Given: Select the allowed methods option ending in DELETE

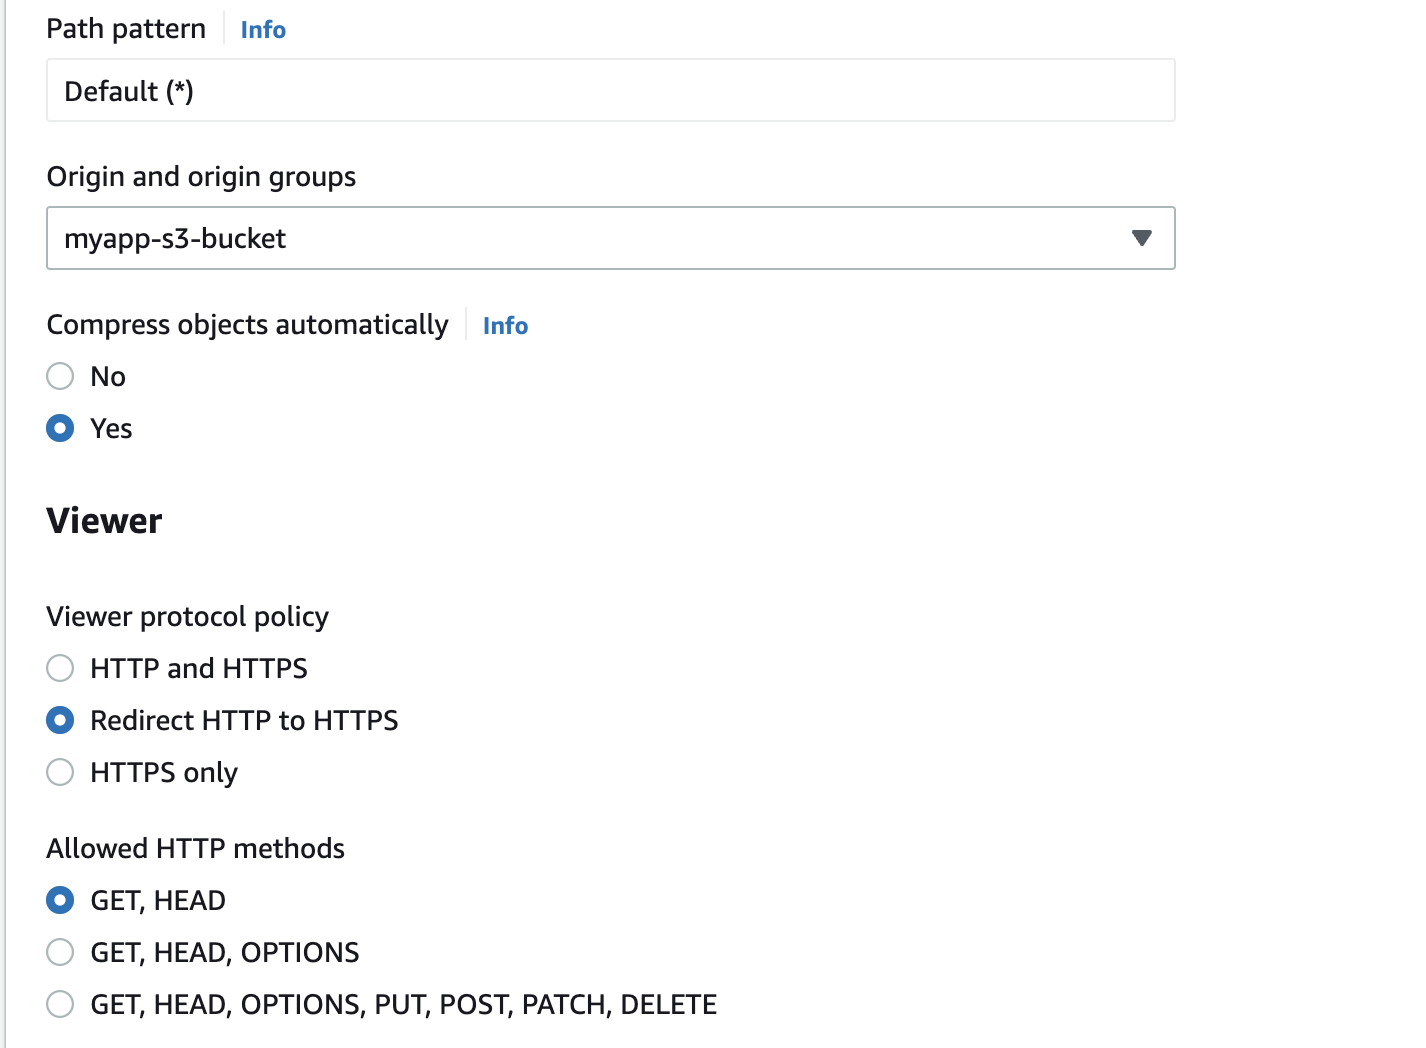Looking at the screenshot, I should click(x=60, y=1004).
